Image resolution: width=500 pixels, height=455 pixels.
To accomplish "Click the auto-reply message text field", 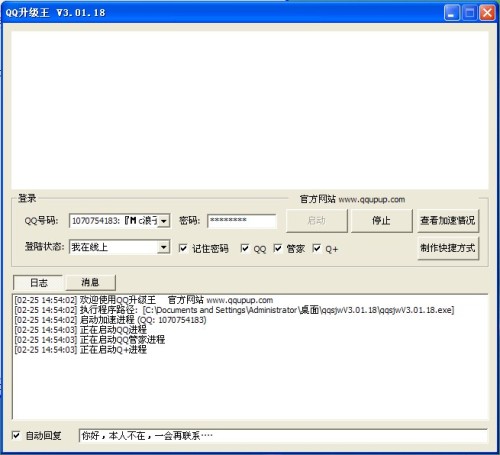I will point(283,436).
